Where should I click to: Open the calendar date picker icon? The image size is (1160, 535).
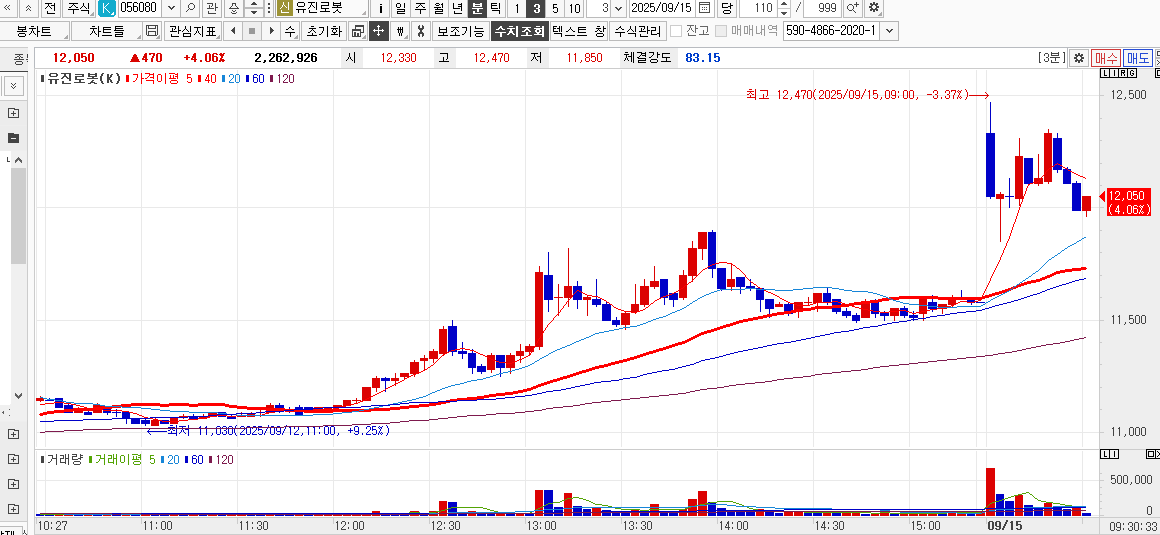pyautogui.click(x=704, y=8)
